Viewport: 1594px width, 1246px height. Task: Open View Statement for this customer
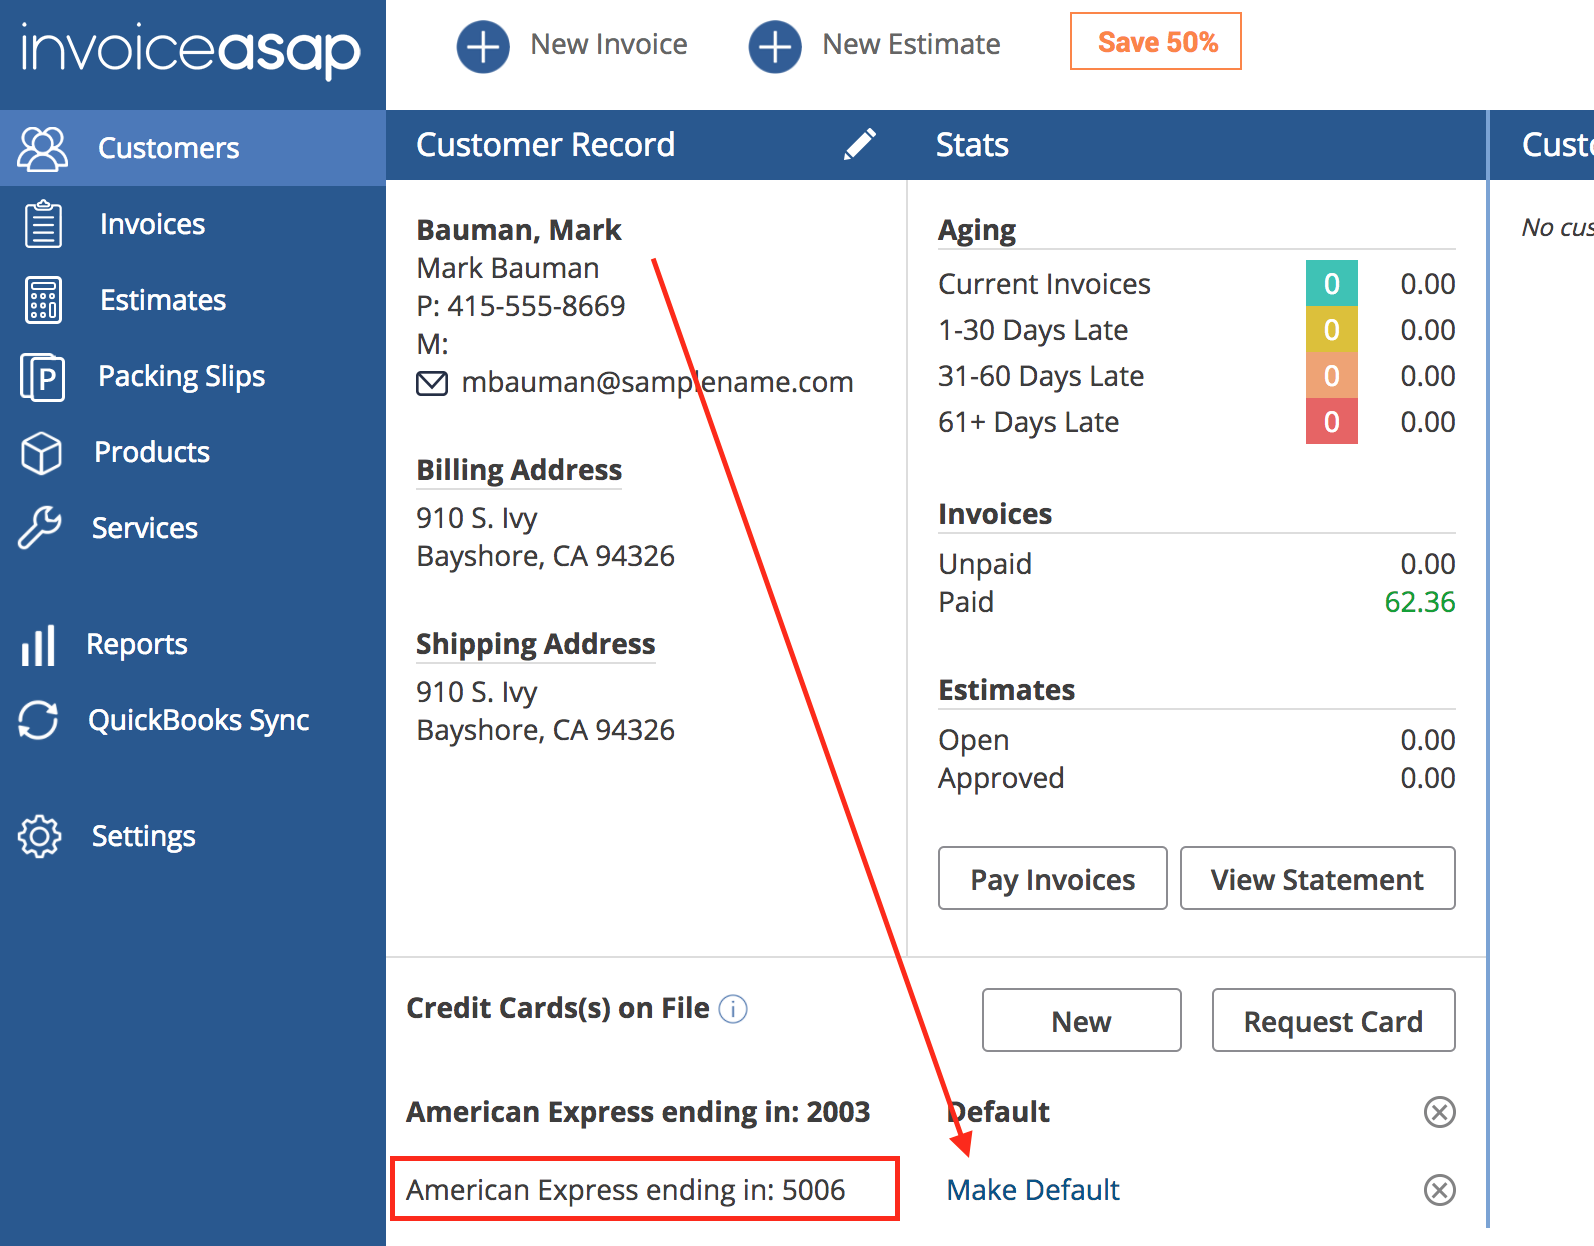[x=1316, y=879]
